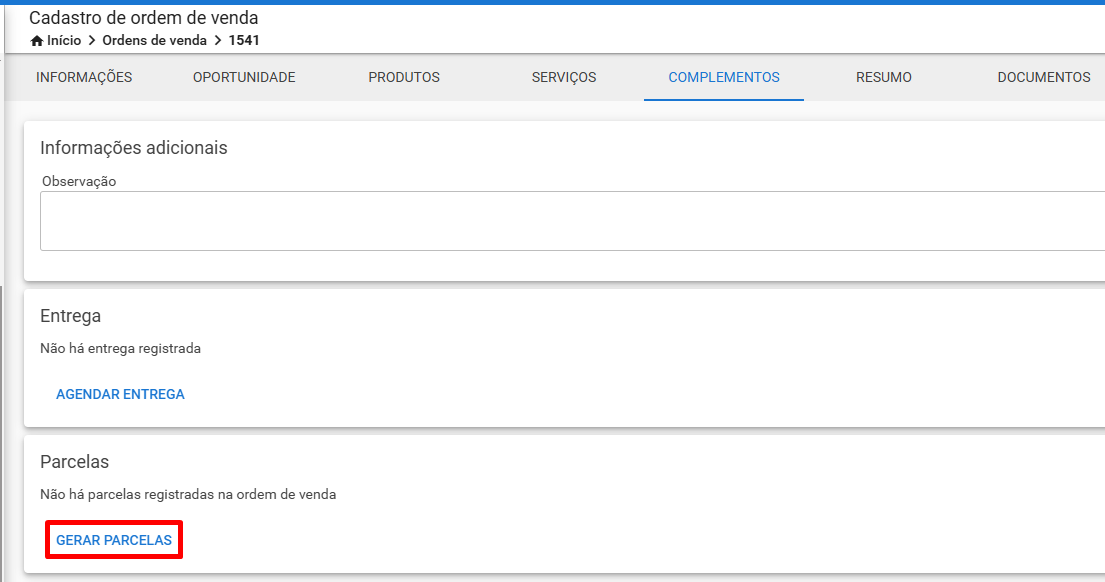This screenshot has width=1105, height=582.
Task: Click the Entrega section heading
Action: tap(70, 316)
